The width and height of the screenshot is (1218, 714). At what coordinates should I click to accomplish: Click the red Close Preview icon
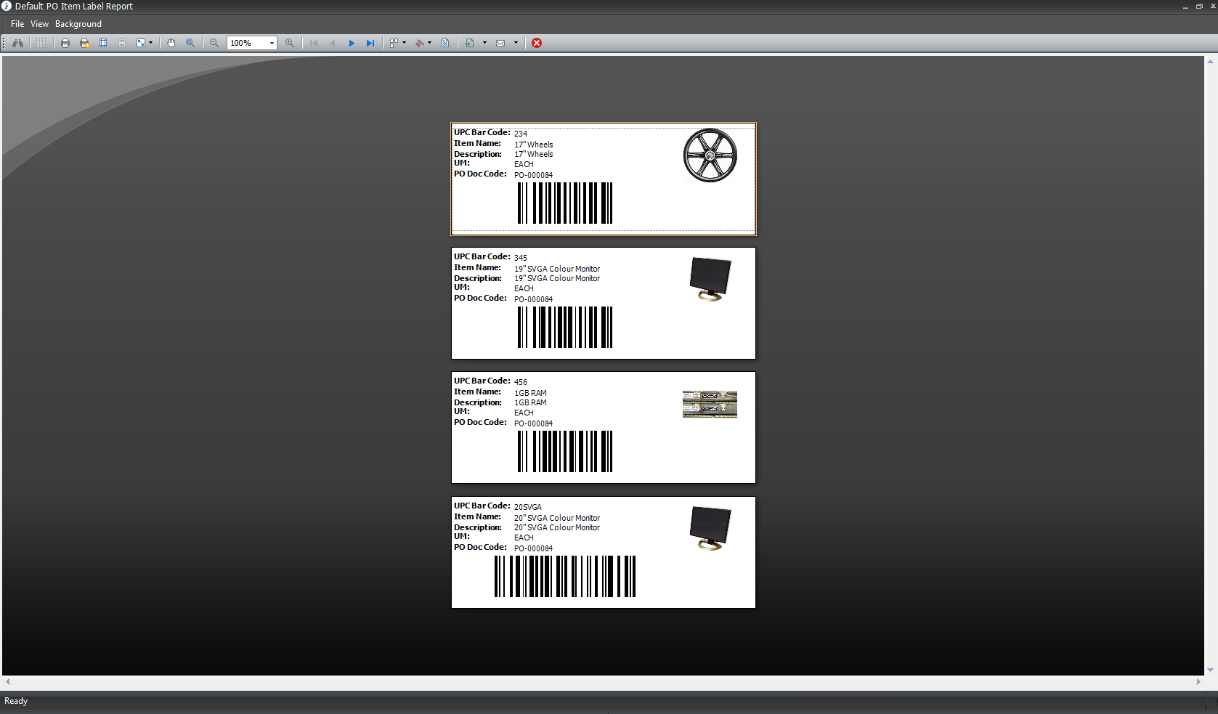(x=537, y=43)
